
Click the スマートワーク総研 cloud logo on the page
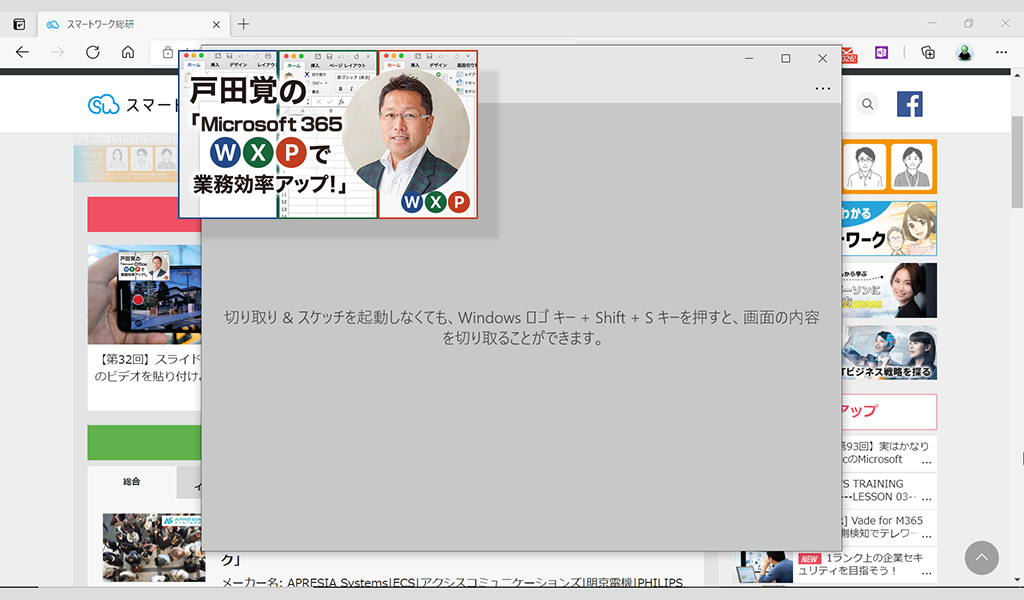click(104, 104)
